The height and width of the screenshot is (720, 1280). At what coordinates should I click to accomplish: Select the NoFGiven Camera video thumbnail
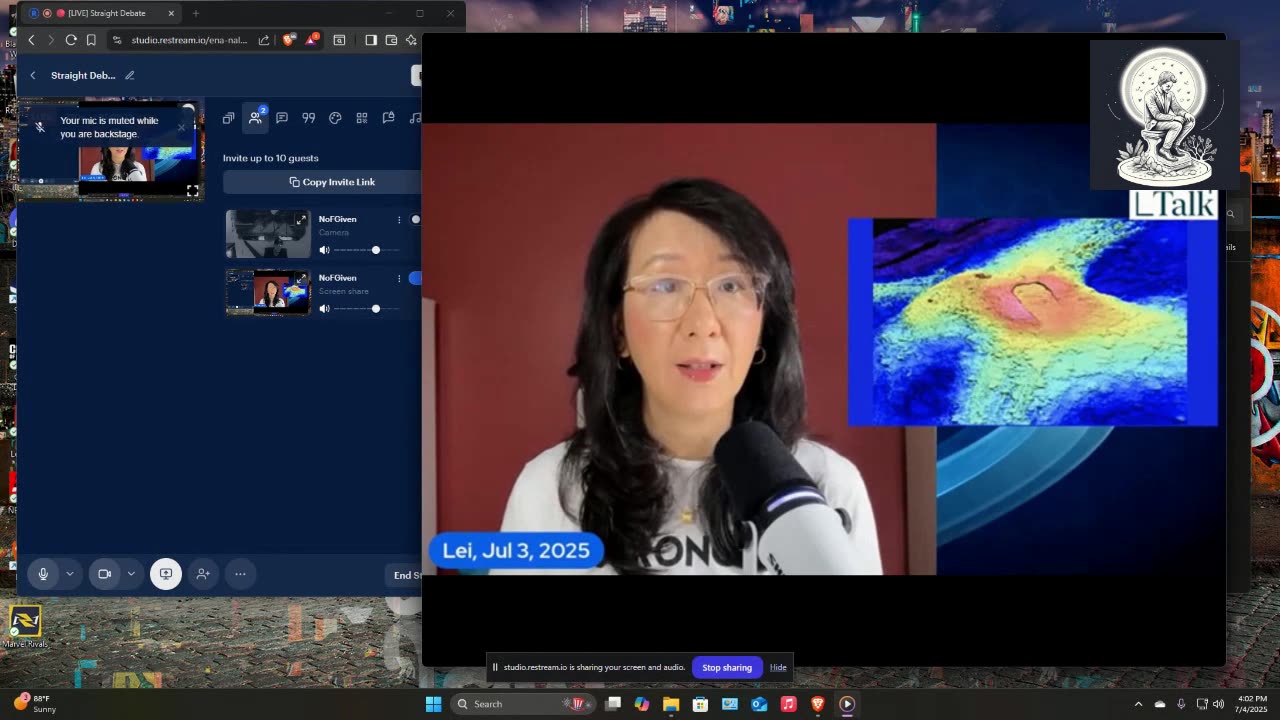pos(268,234)
